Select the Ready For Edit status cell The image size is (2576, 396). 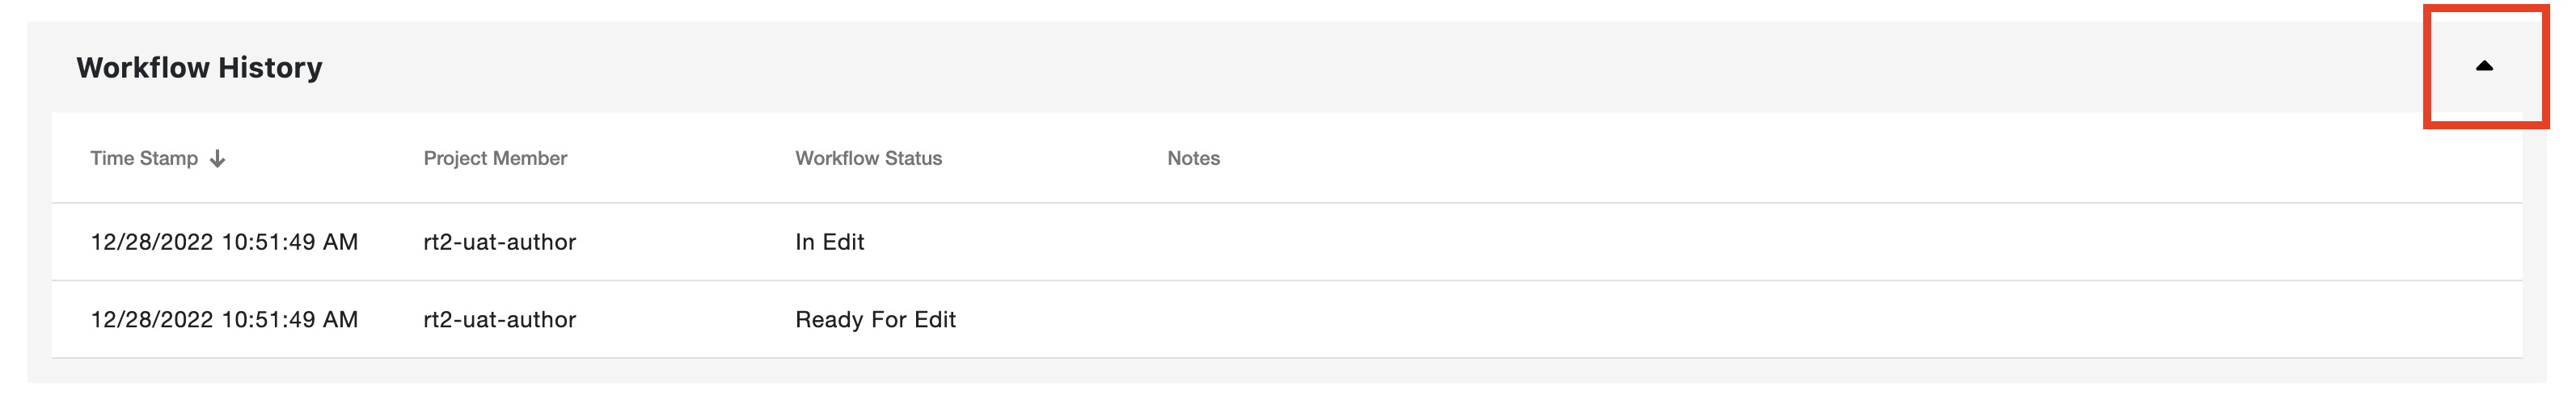875,320
